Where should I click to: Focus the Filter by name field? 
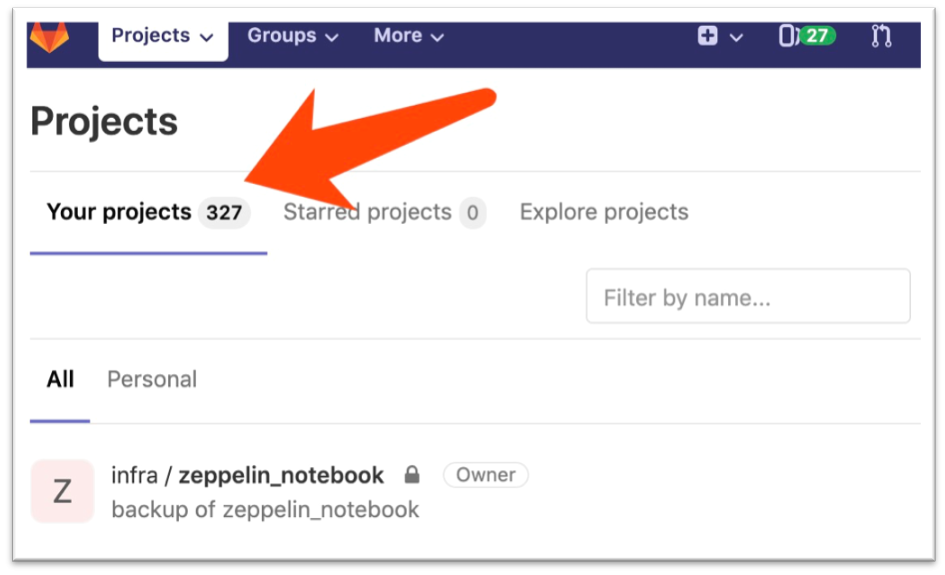click(748, 297)
